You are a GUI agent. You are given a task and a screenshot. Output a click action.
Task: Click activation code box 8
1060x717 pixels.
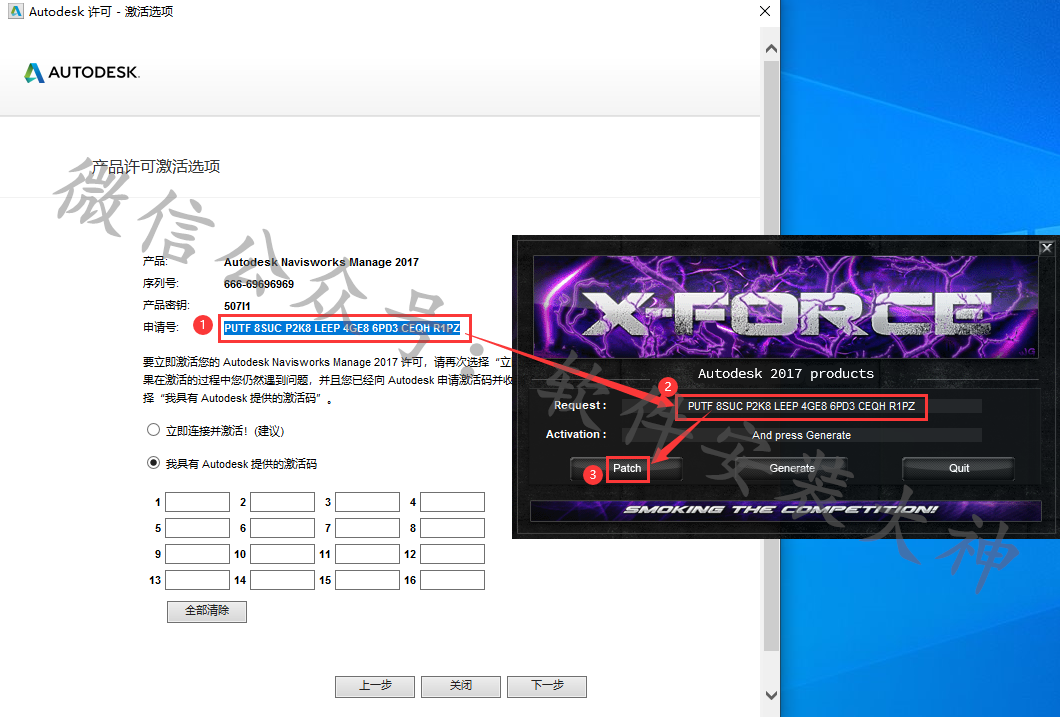(452, 528)
